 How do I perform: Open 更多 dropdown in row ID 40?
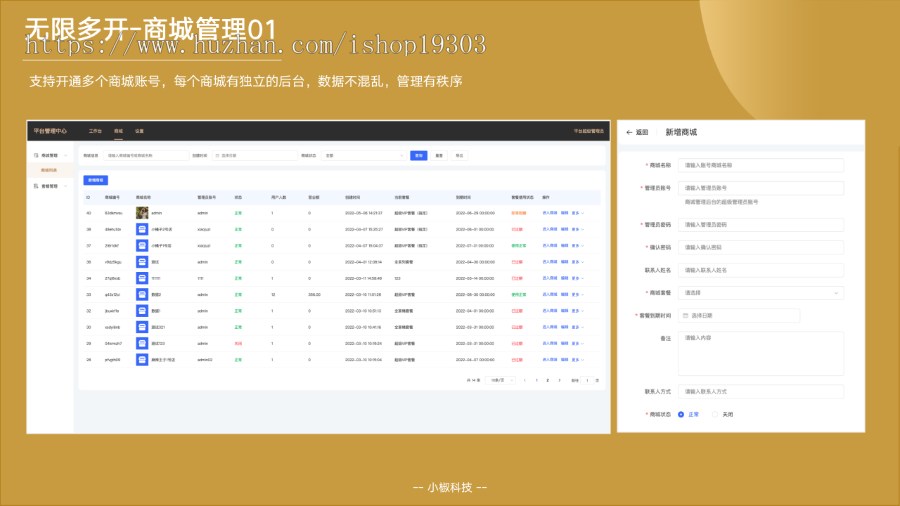577,213
